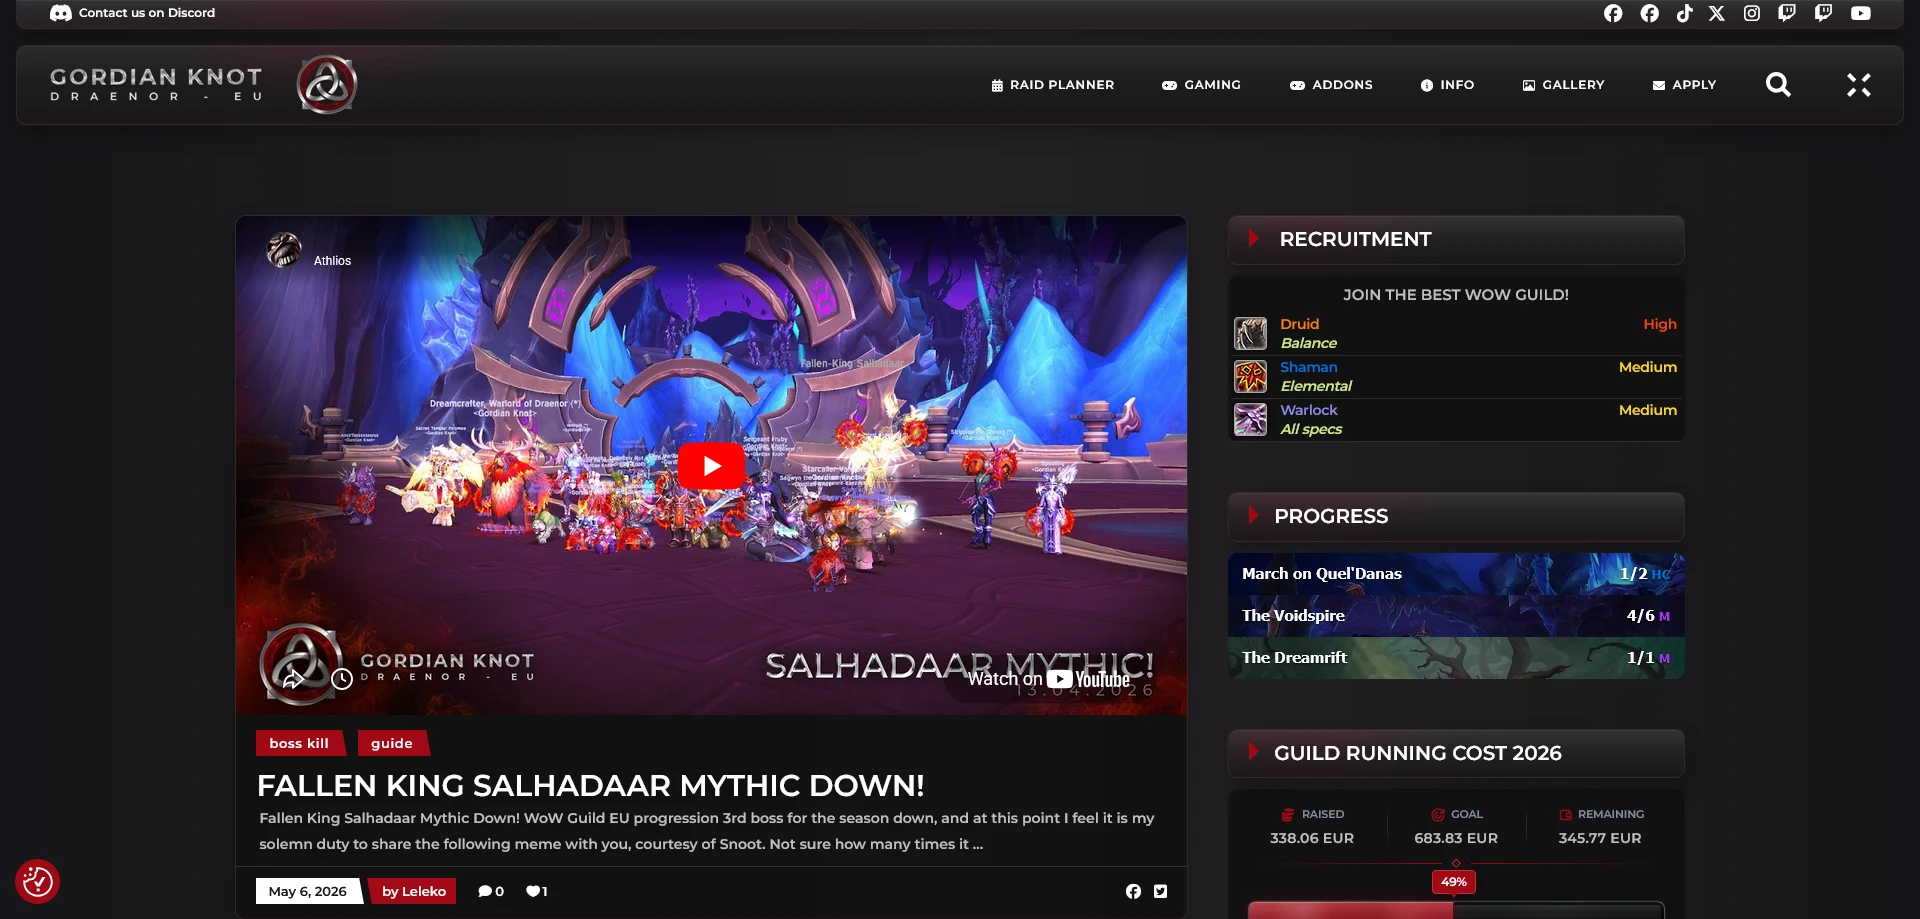The height and width of the screenshot is (919, 1920).
Task: Click Guild Running Cost 2026 header
Action: 1456,754
